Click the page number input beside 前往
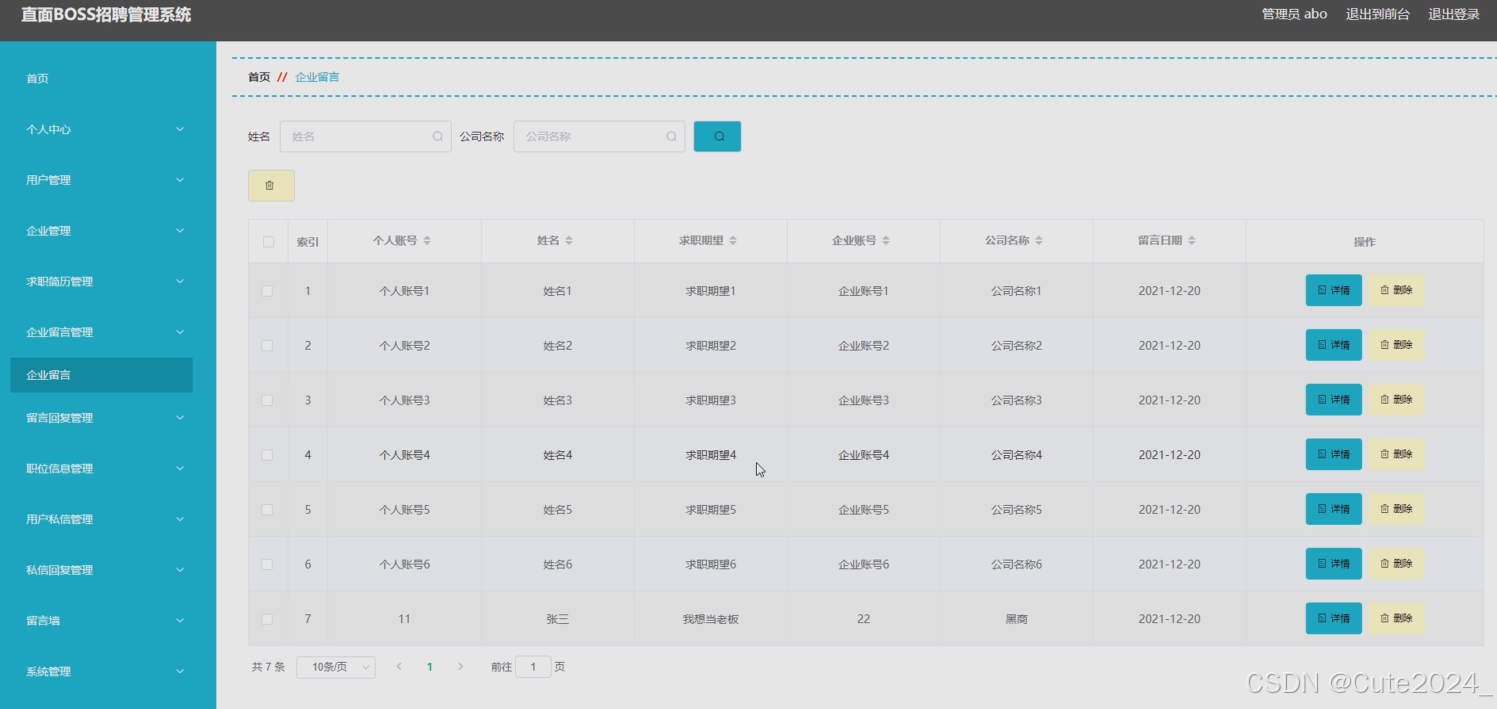The height and width of the screenshot is (709, 1497). click(x=535, y=666)
